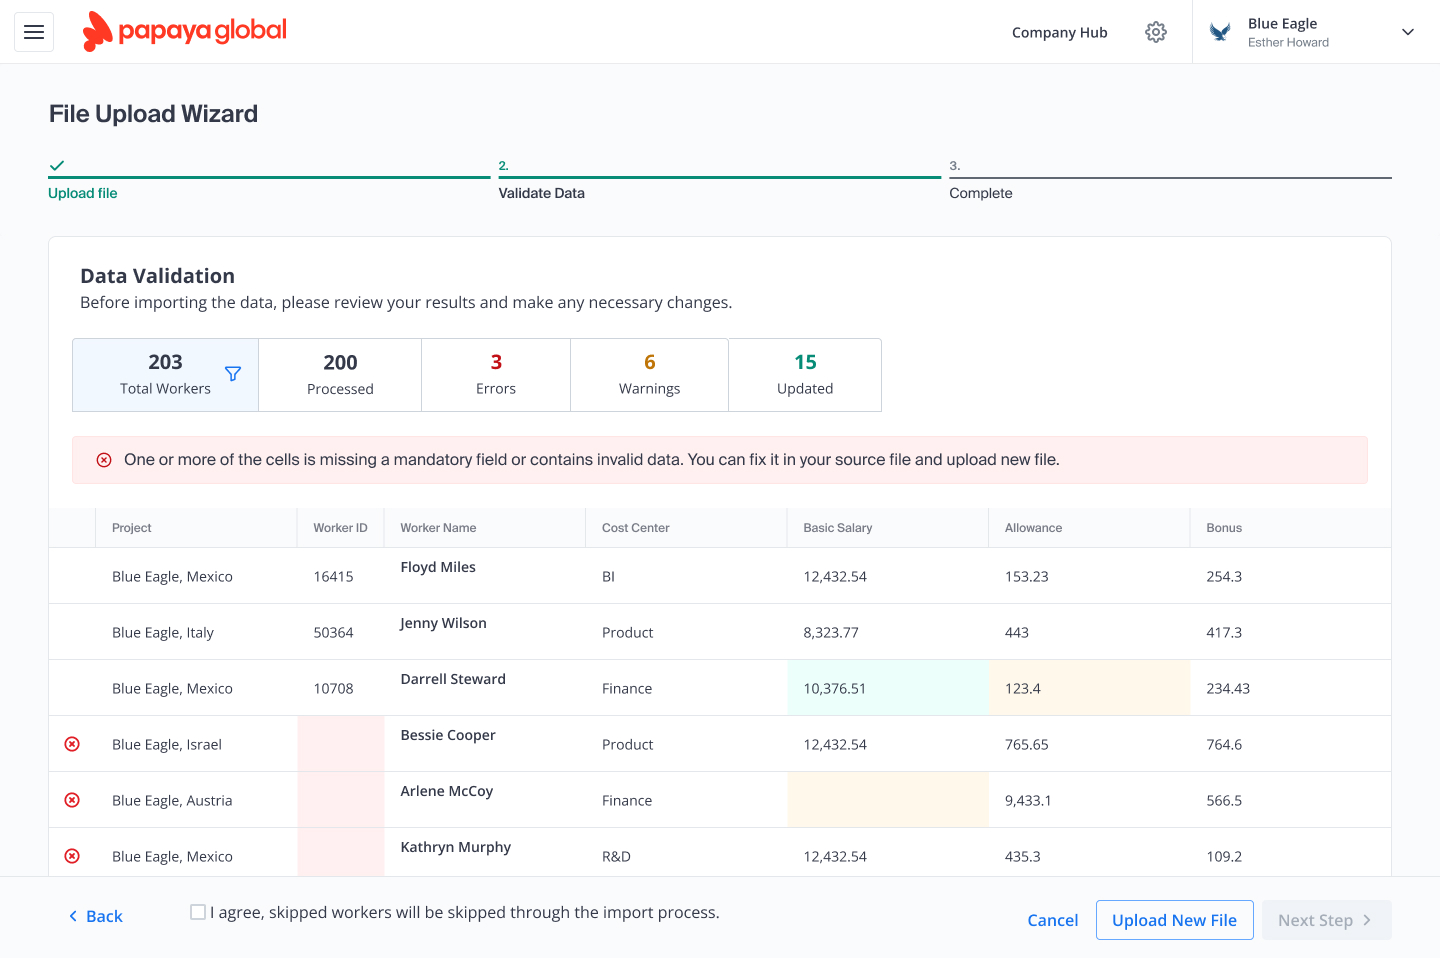Screen dimensions: 1440x958
Task: Open Company Hub
Action: (x=1059, y=31)
